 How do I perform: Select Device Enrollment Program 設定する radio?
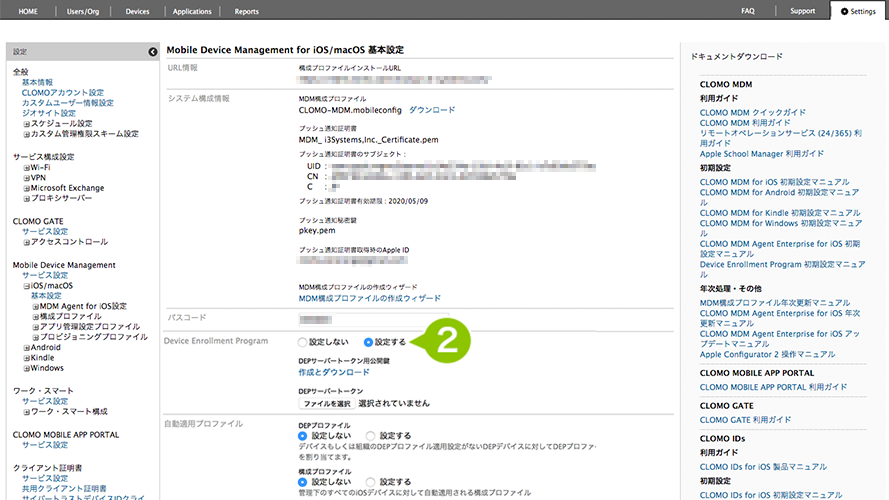[x=369, y=342]
